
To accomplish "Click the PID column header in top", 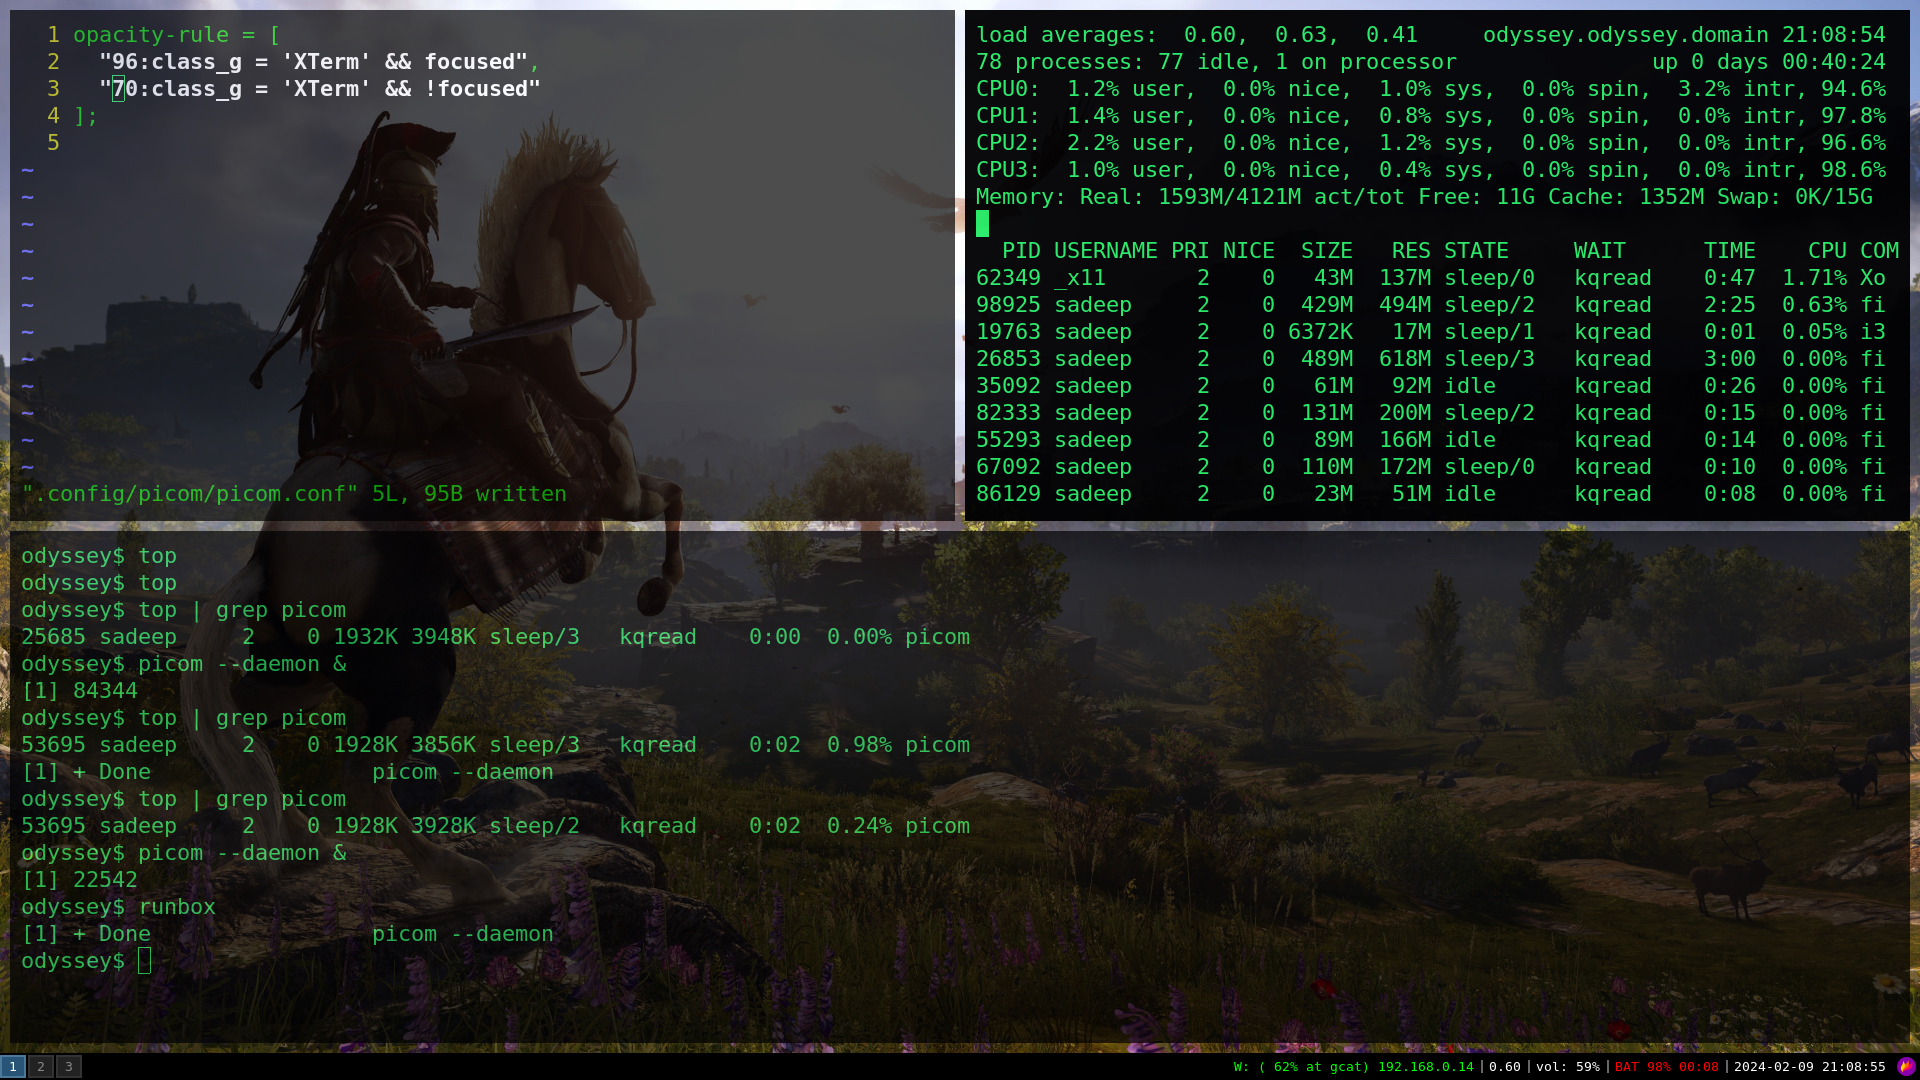I will pos(1021,251).
